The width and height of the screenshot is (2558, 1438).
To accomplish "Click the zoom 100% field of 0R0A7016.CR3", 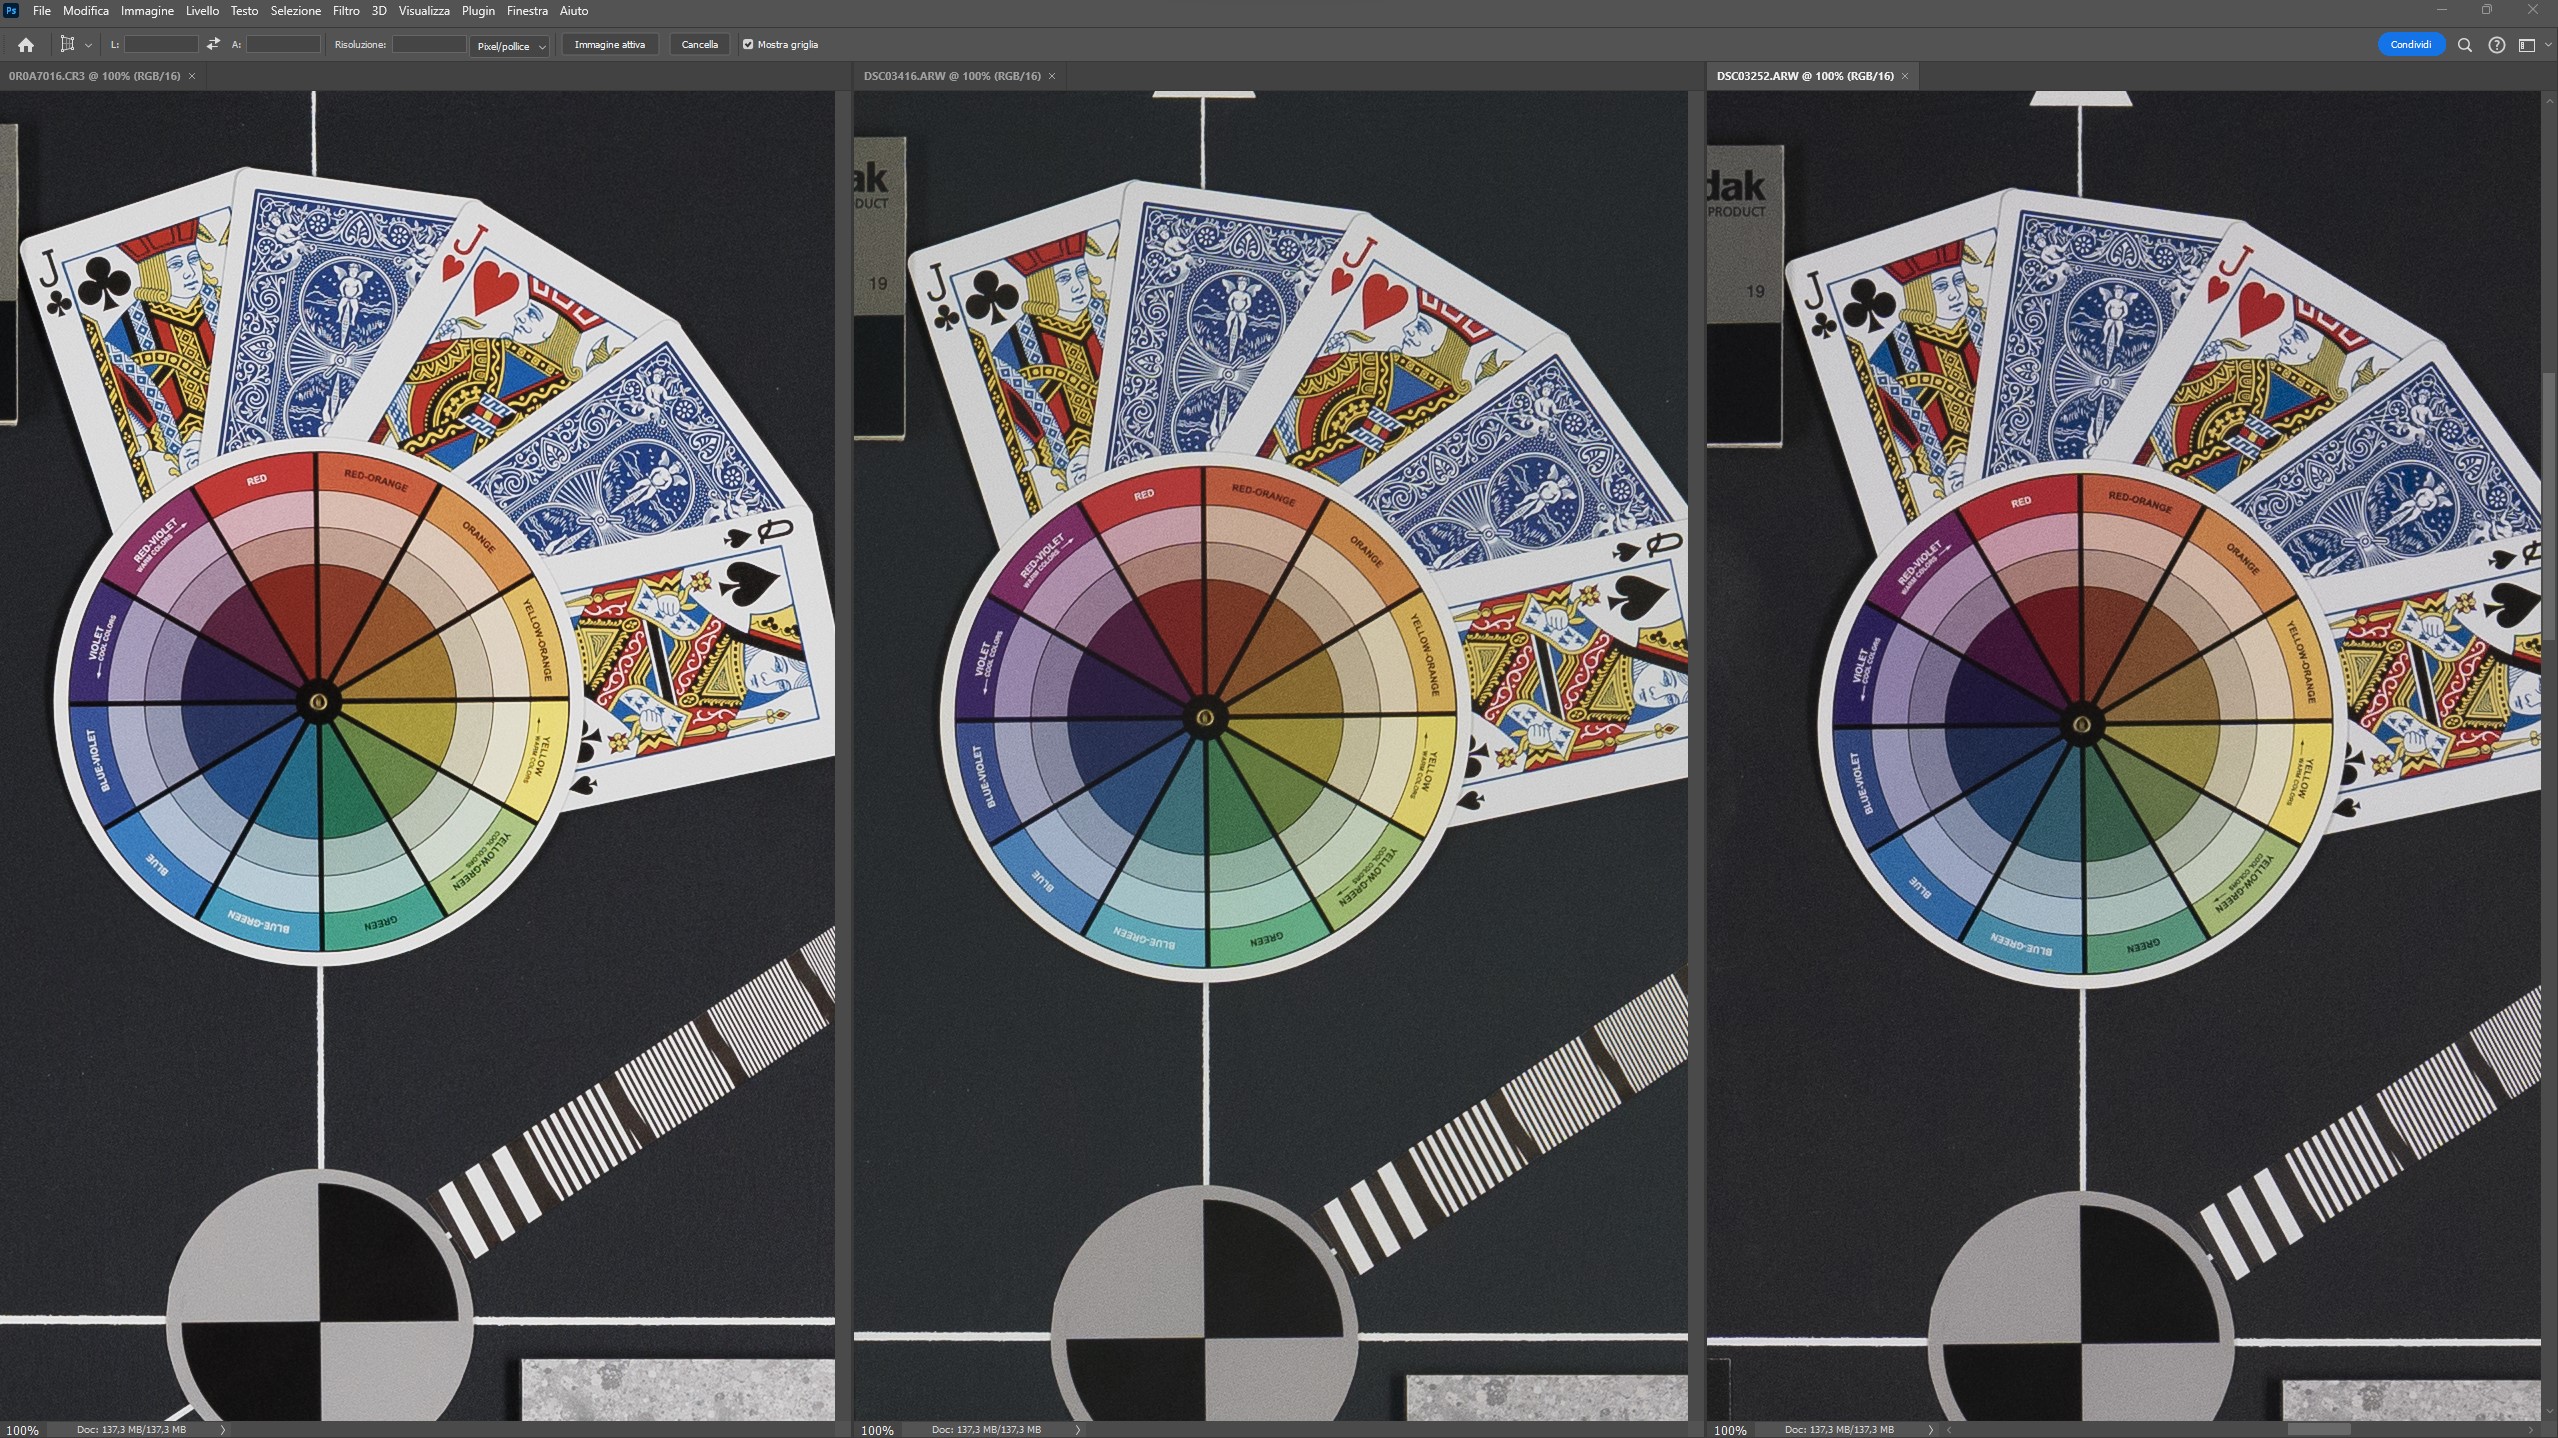I will (x=22, y=1430).
